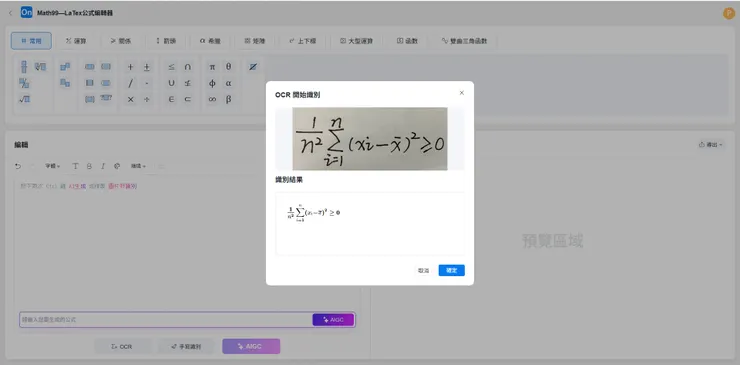
Task: Insert the slash symbol
Action: pos(131,83)
